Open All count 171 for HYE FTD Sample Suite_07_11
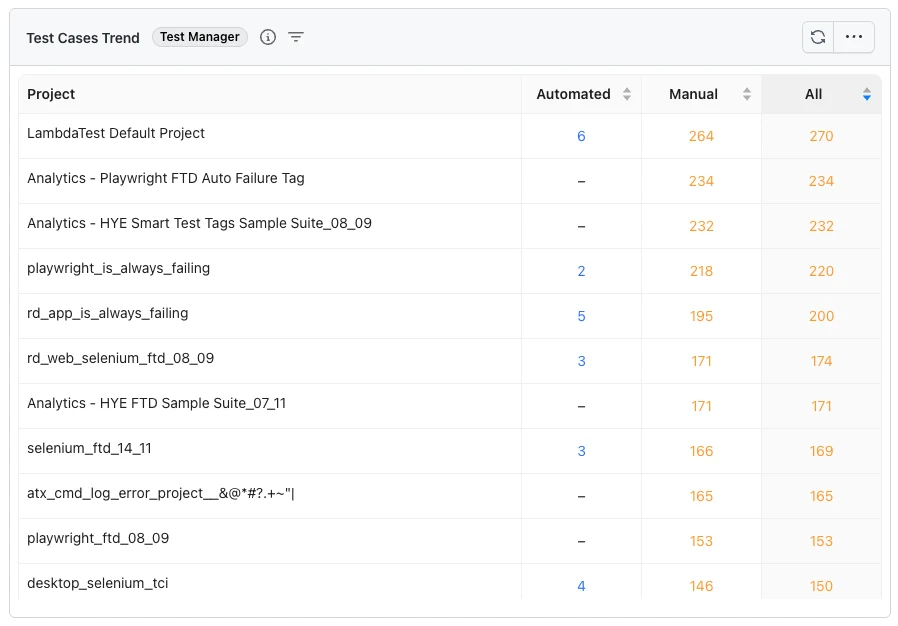The width and height of the screenshot is (898, 626). point(821,406)
